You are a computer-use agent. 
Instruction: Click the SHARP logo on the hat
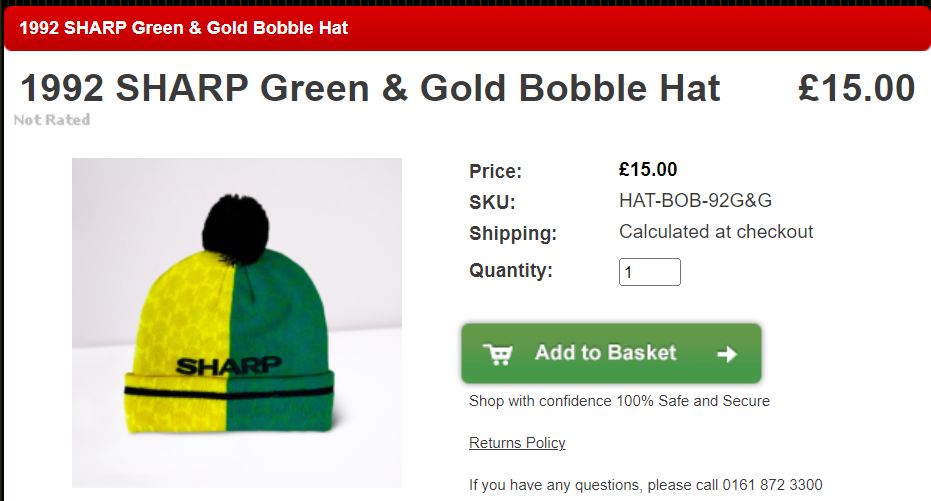click(229, 366)
